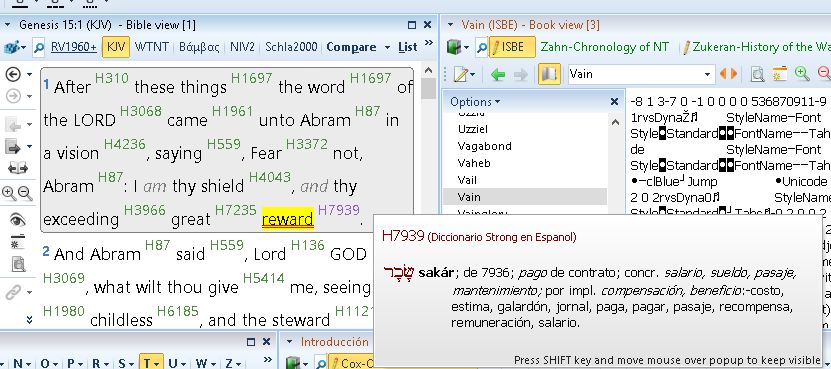Jump to next chapter icon in Bible view
This screenshot has width=831, height=369.
[x=13, y=146]
